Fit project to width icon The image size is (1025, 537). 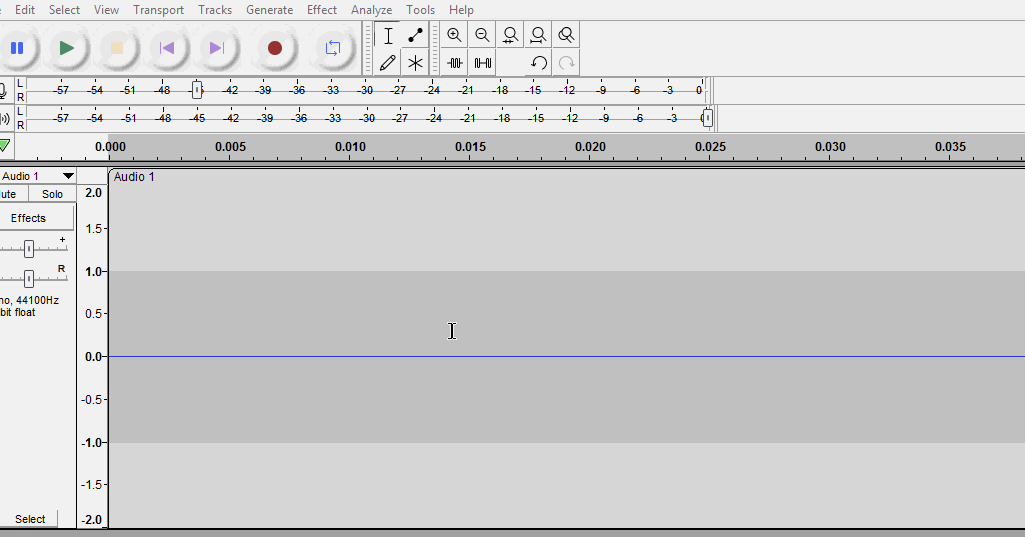[x=538, y=35]
